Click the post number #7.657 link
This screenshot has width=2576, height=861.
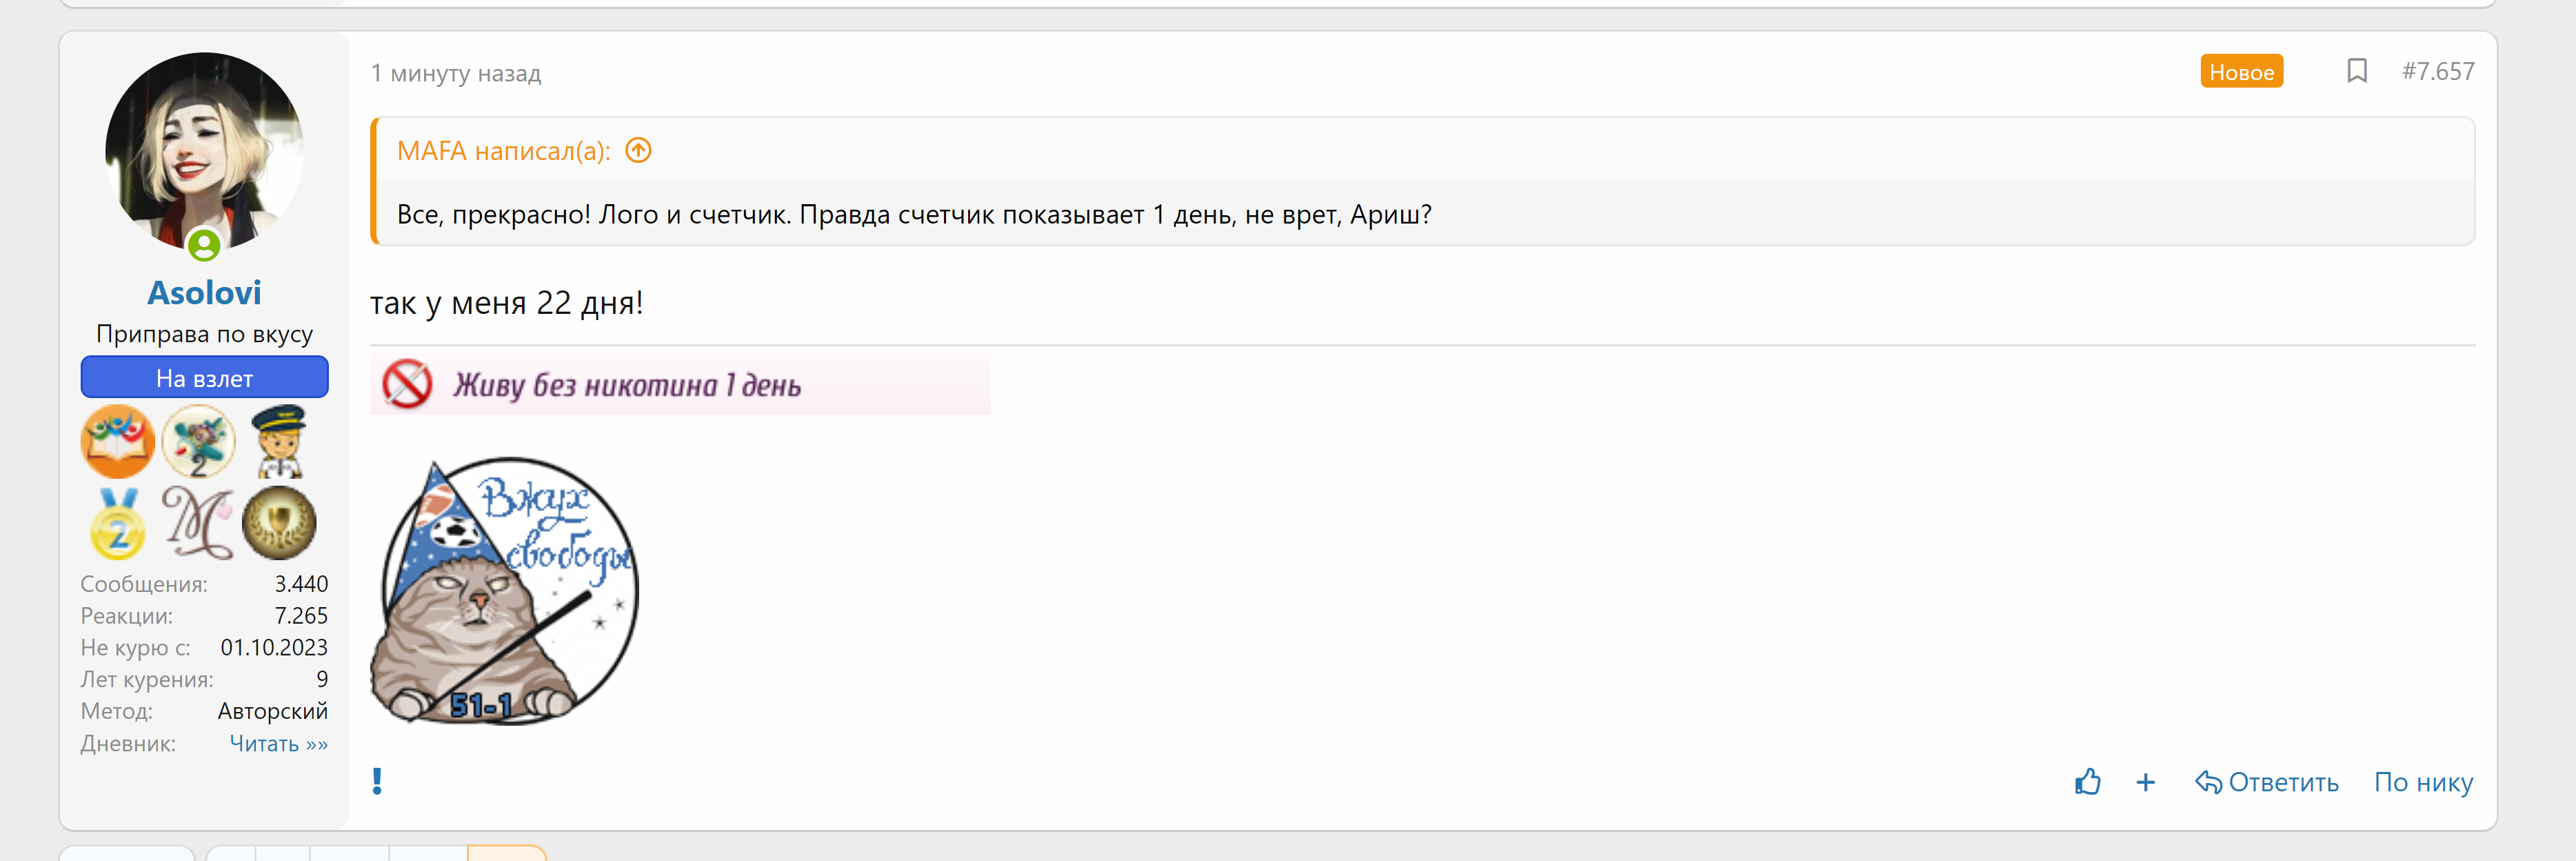2437,71
